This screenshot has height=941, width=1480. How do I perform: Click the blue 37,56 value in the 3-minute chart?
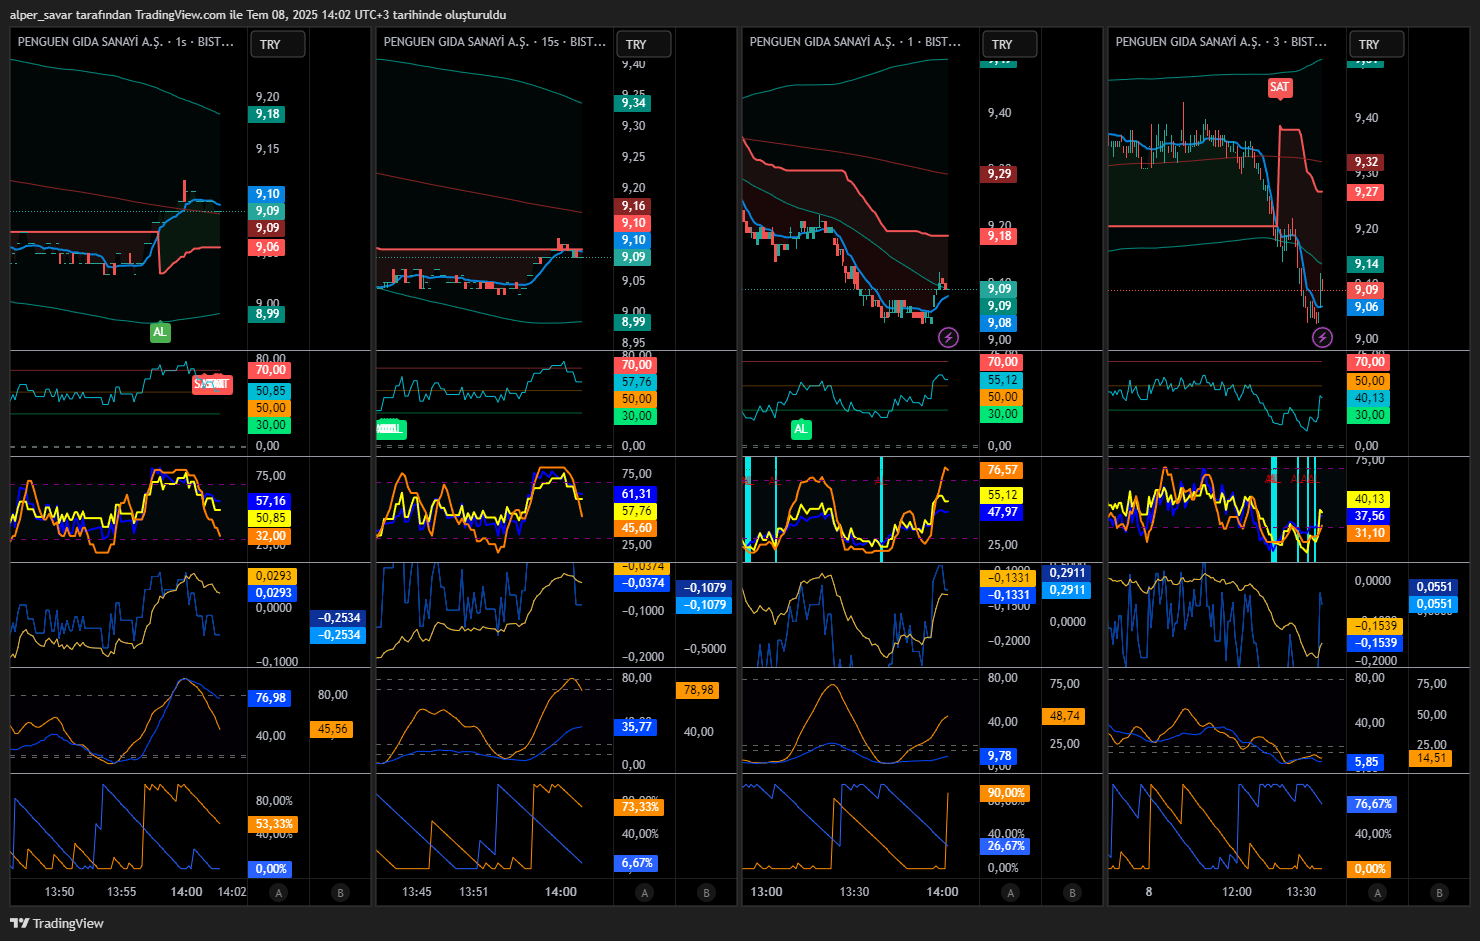coord(1369,516)
